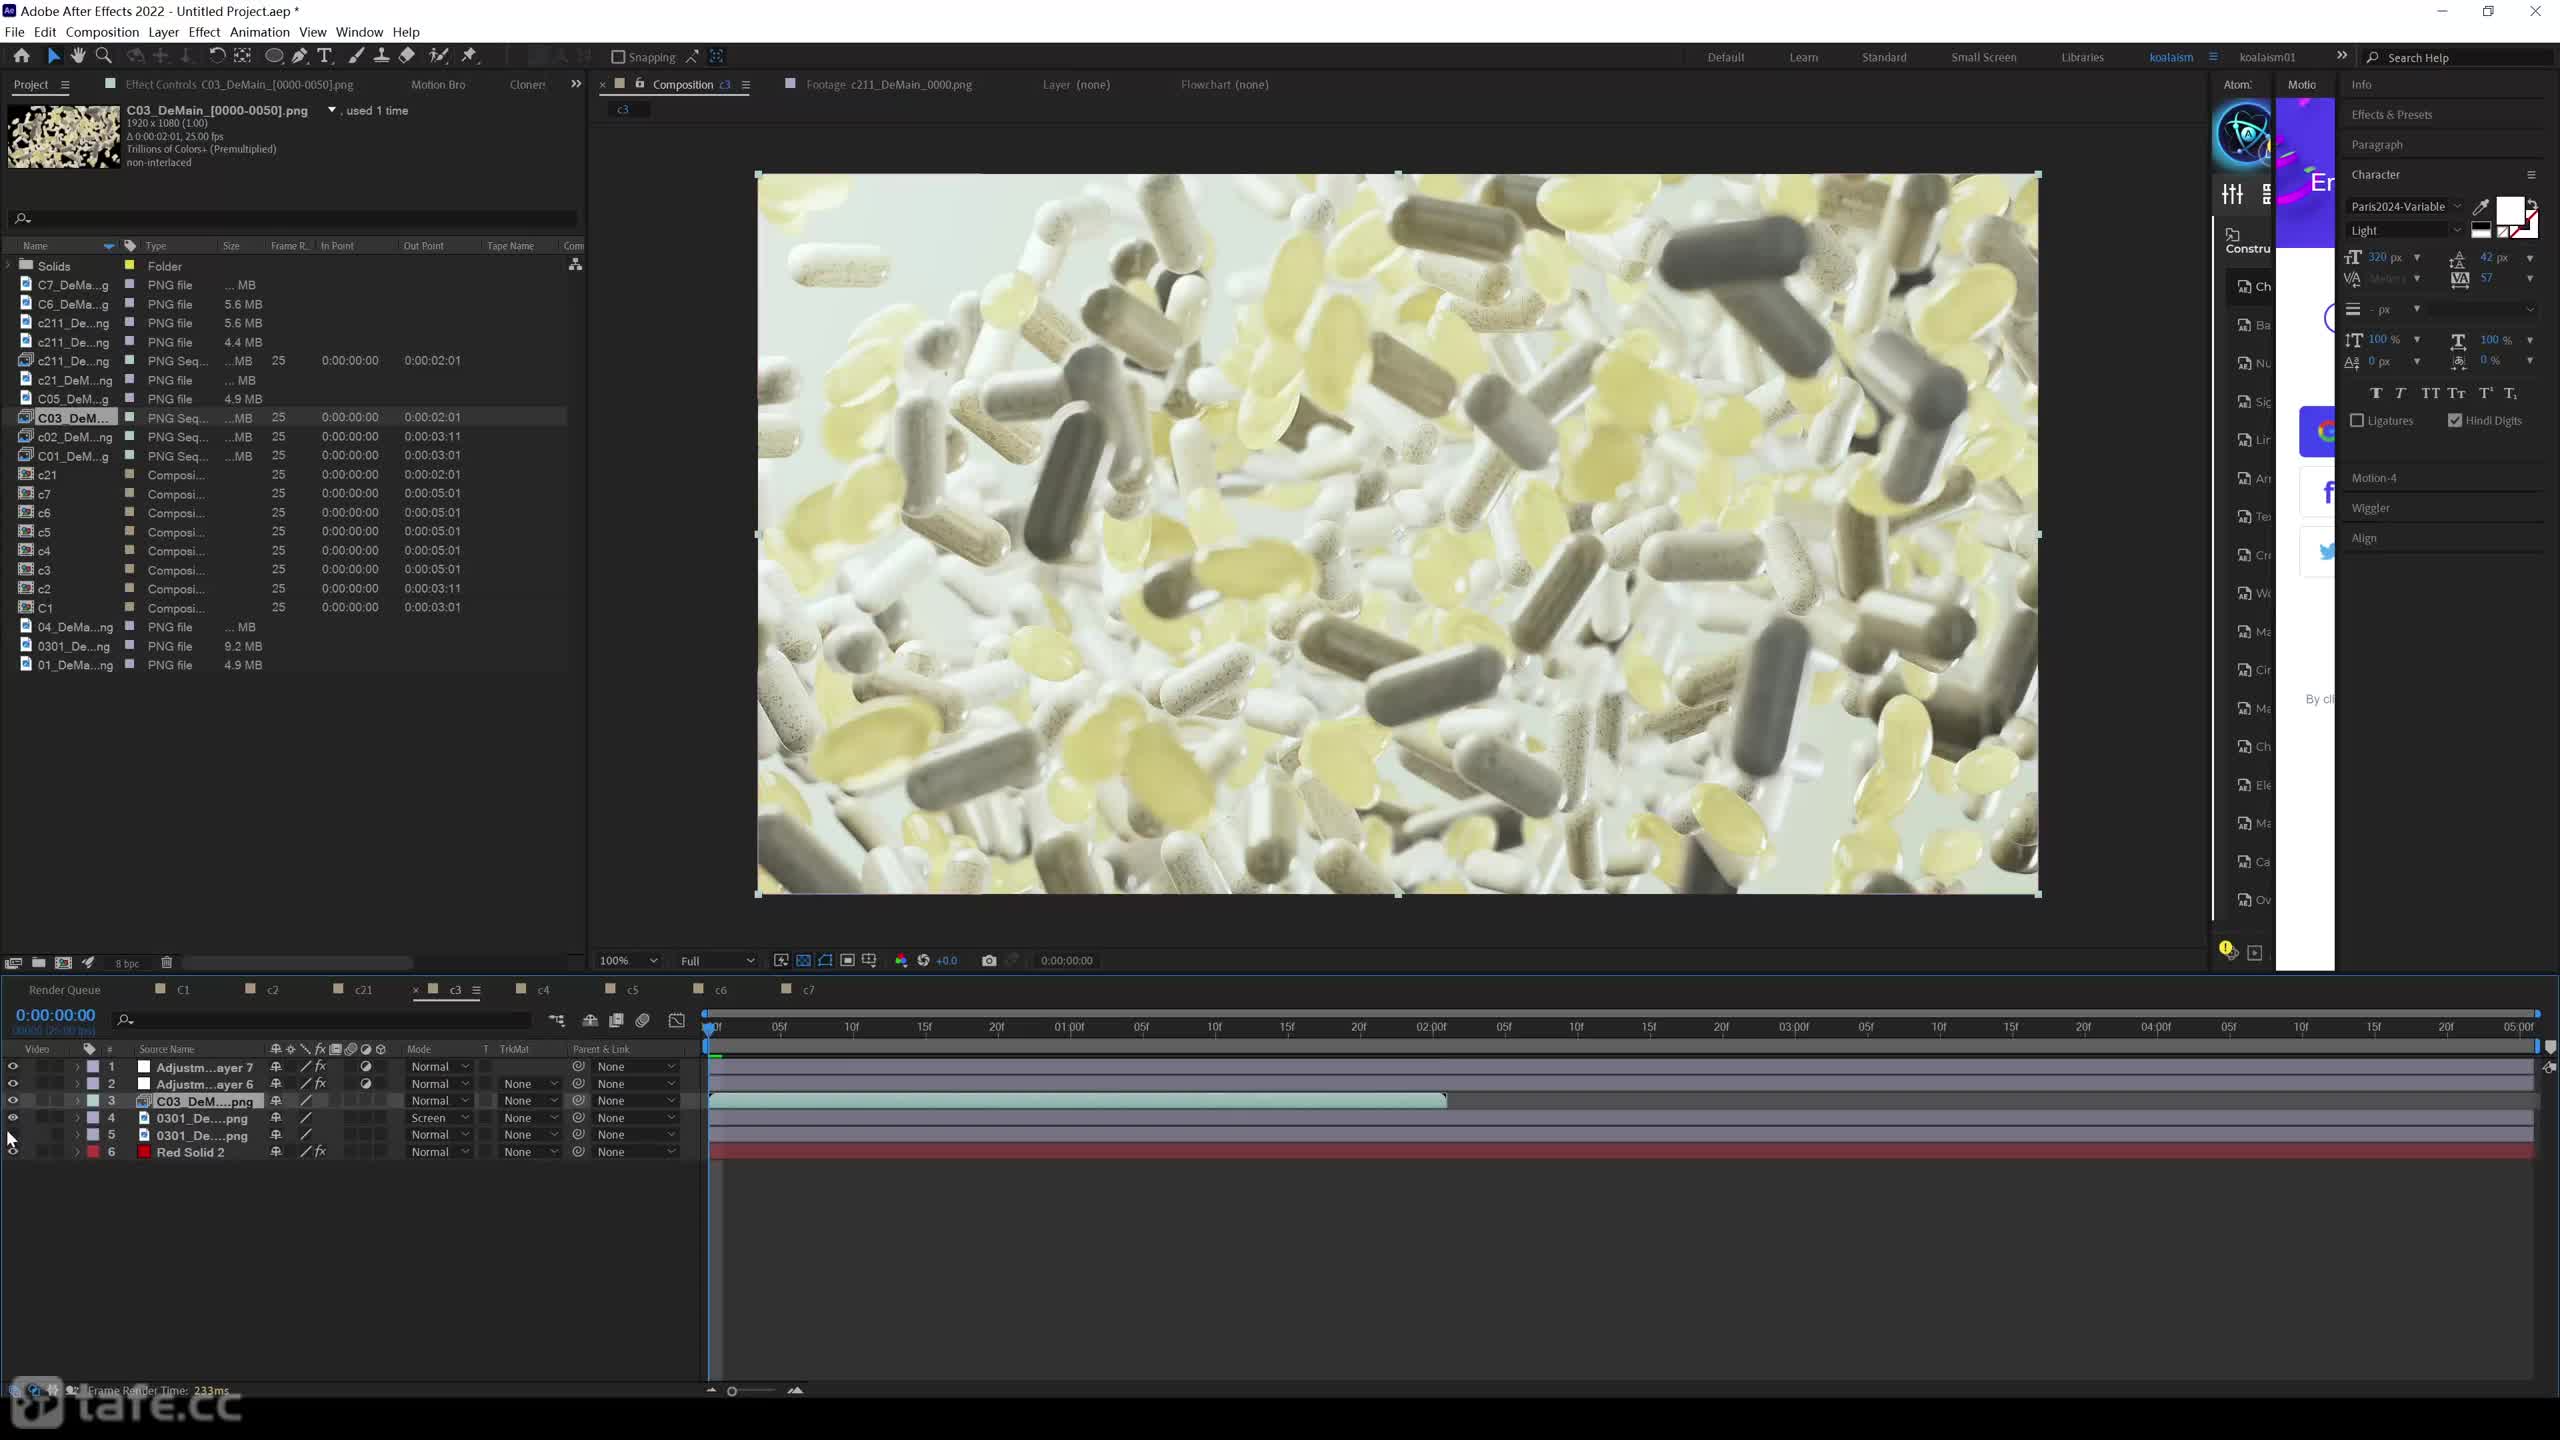Viewport: 2560px width, 1440px height.
Task: Check the Ligatures checkbox
Action: click(2357, 421)
